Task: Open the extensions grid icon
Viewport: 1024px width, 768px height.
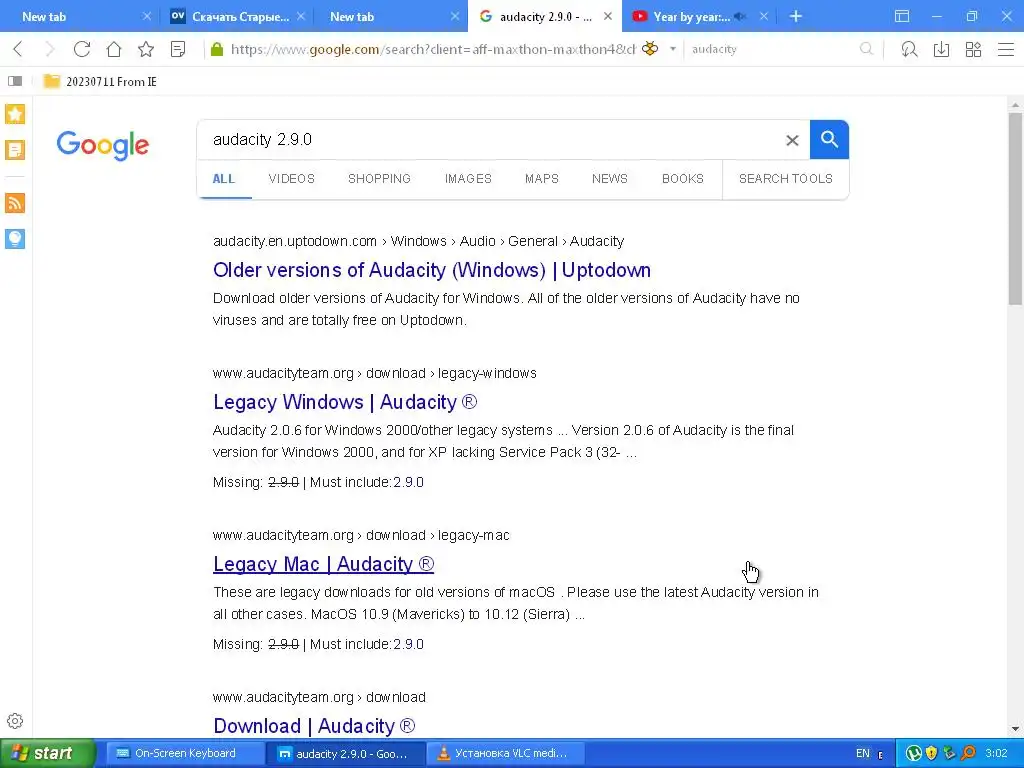Action: coord(973,49)
